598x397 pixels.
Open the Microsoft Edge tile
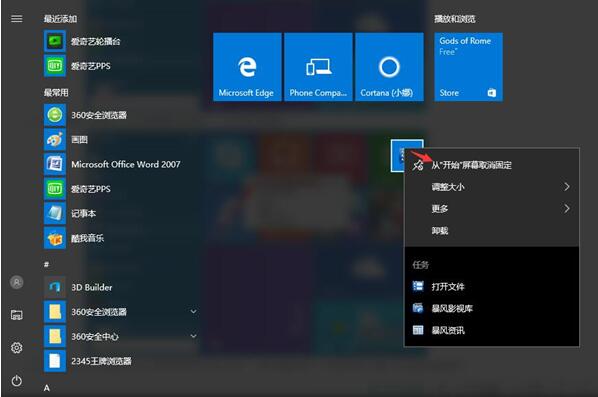point(247,67)
